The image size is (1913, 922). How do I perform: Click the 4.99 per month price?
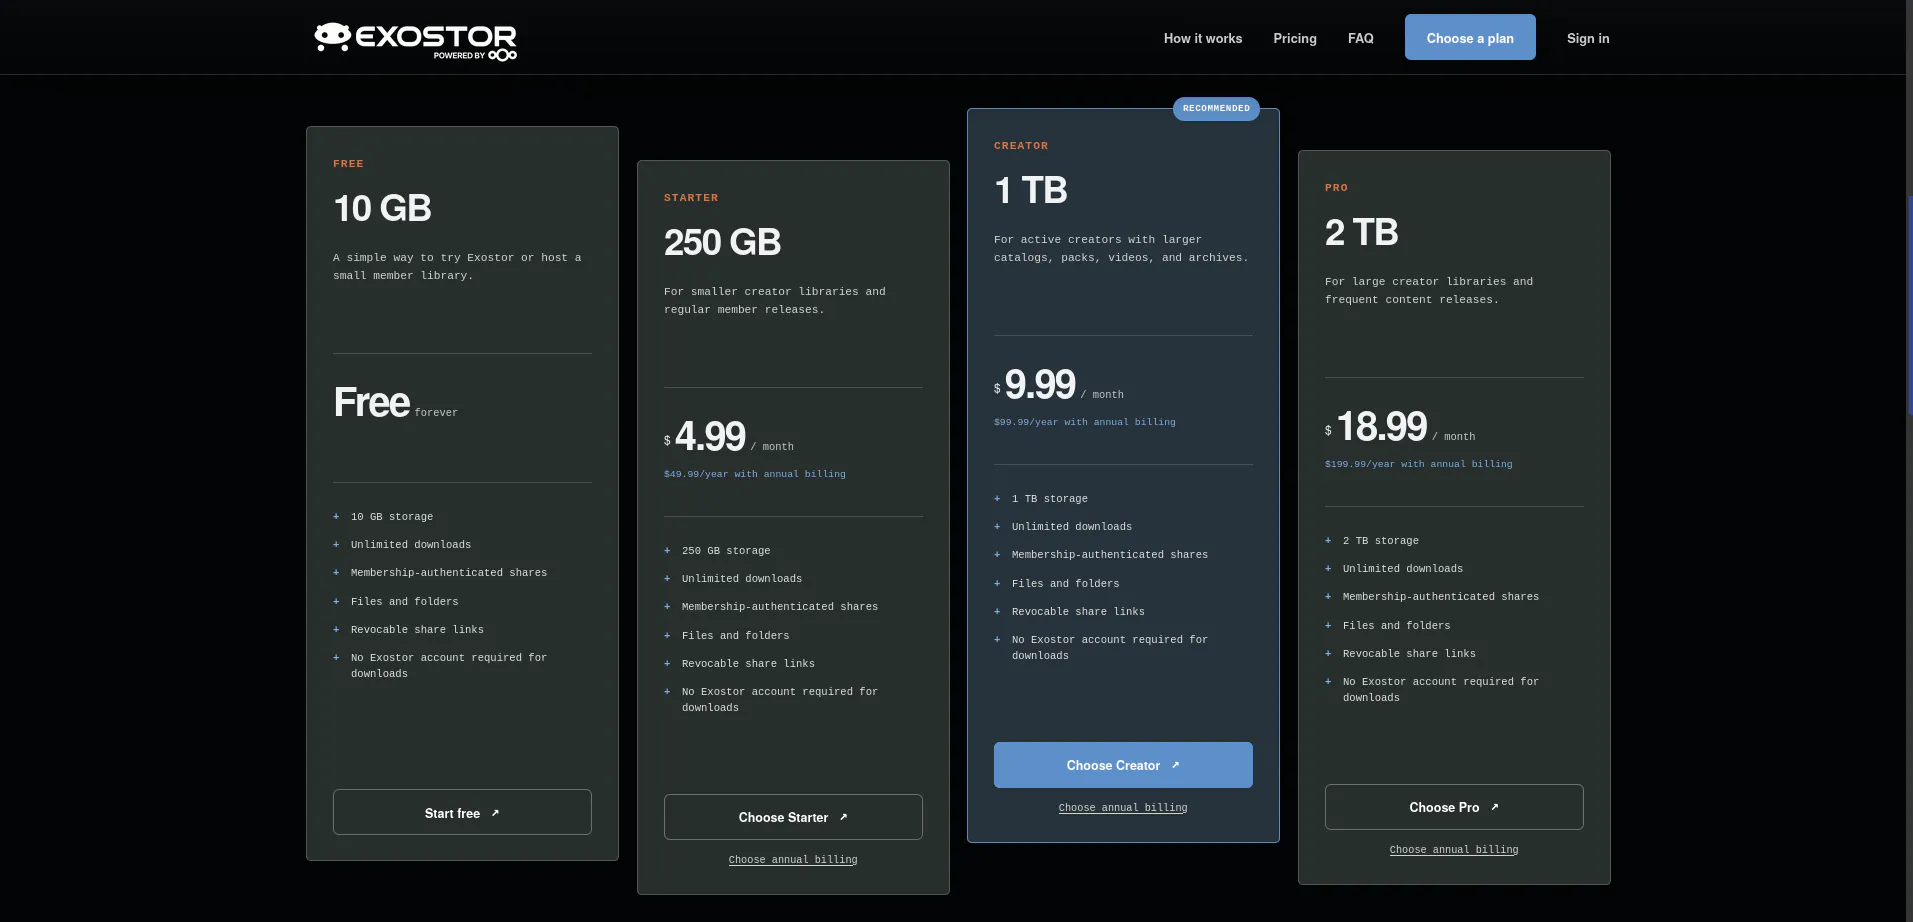coord(729,437)
